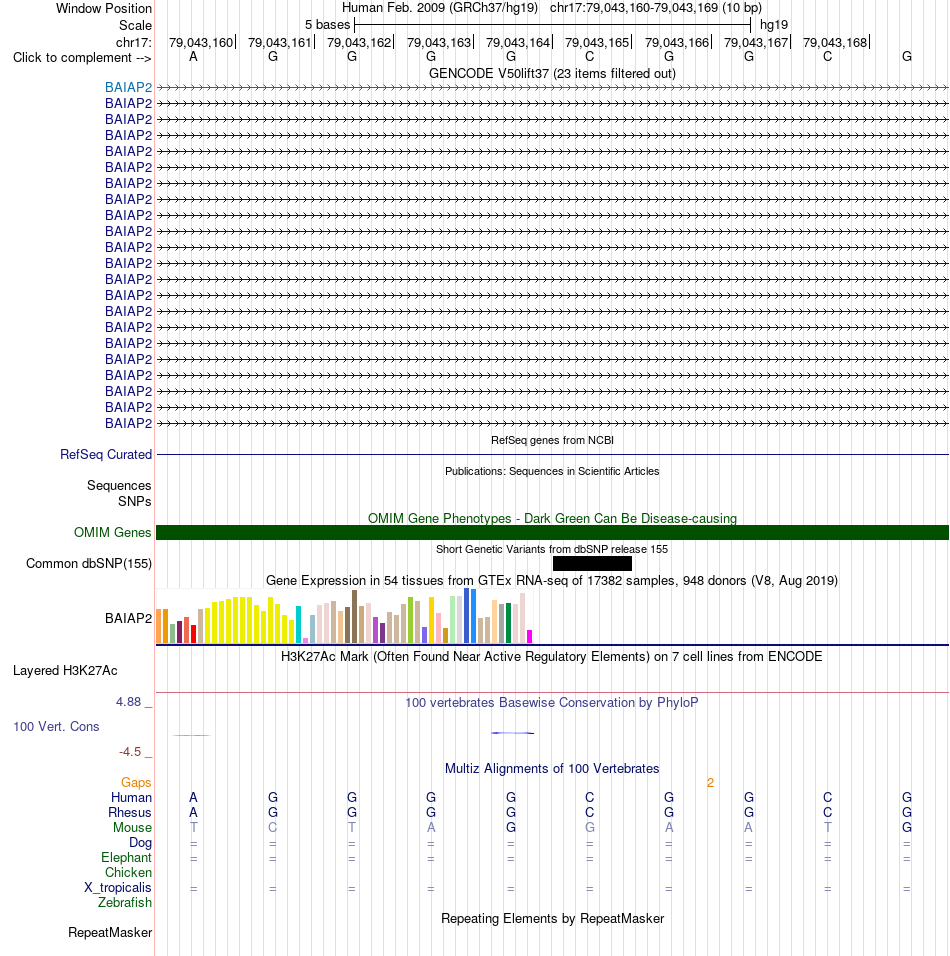Click the chr17:79,043,160-79,043,169 (10 bp) header text

point(655,8)
